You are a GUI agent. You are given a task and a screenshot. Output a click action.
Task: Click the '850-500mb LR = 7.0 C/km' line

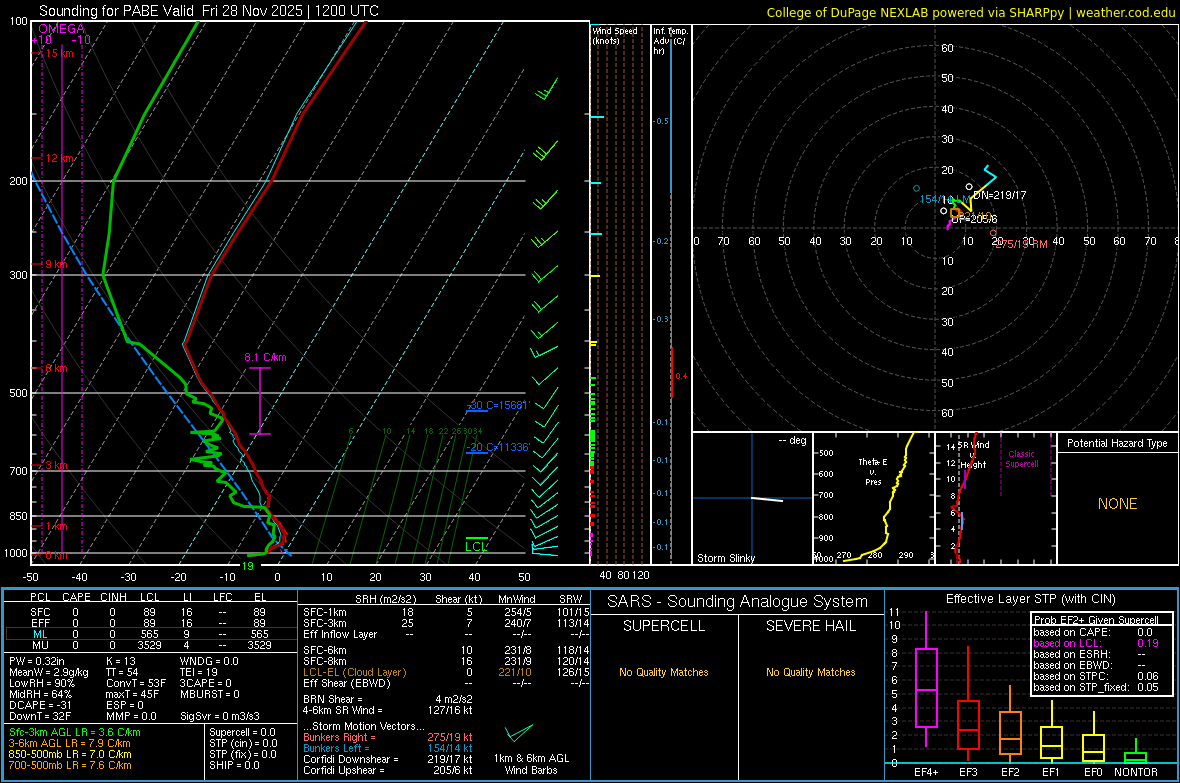[70, 754]
